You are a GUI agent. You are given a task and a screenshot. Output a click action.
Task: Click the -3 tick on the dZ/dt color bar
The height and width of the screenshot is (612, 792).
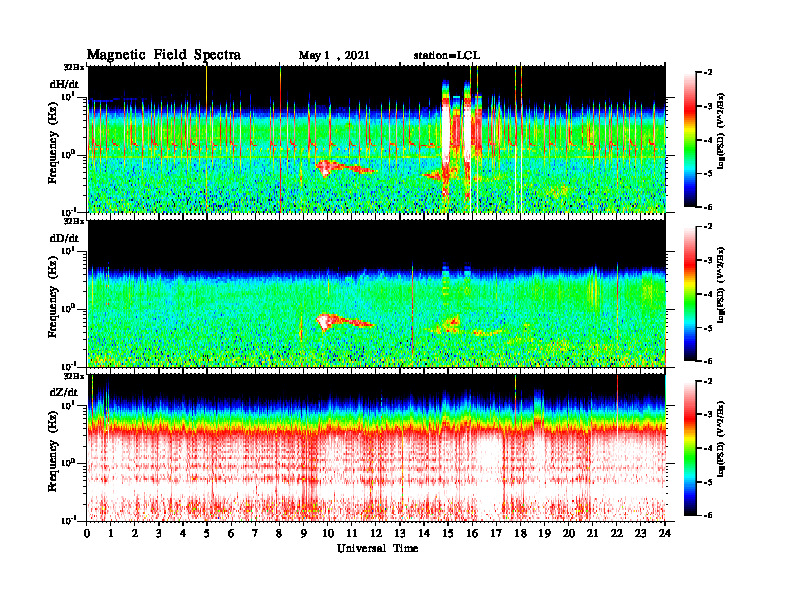click(708, 414)
